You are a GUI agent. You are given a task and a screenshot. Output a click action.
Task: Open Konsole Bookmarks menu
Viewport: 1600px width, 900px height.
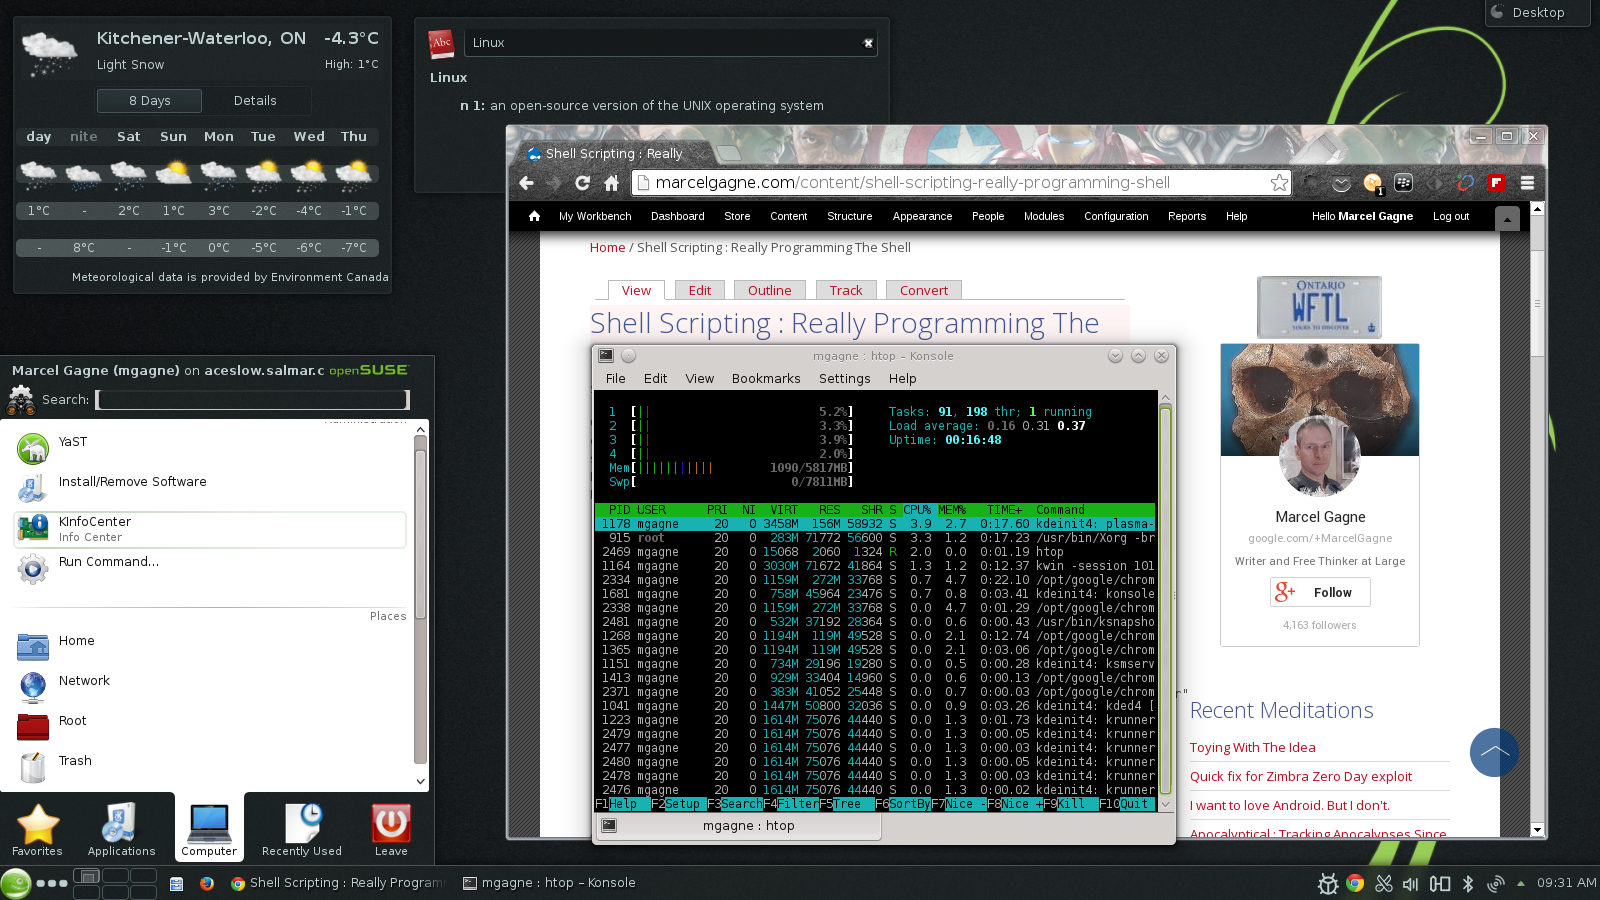[766, 379]
